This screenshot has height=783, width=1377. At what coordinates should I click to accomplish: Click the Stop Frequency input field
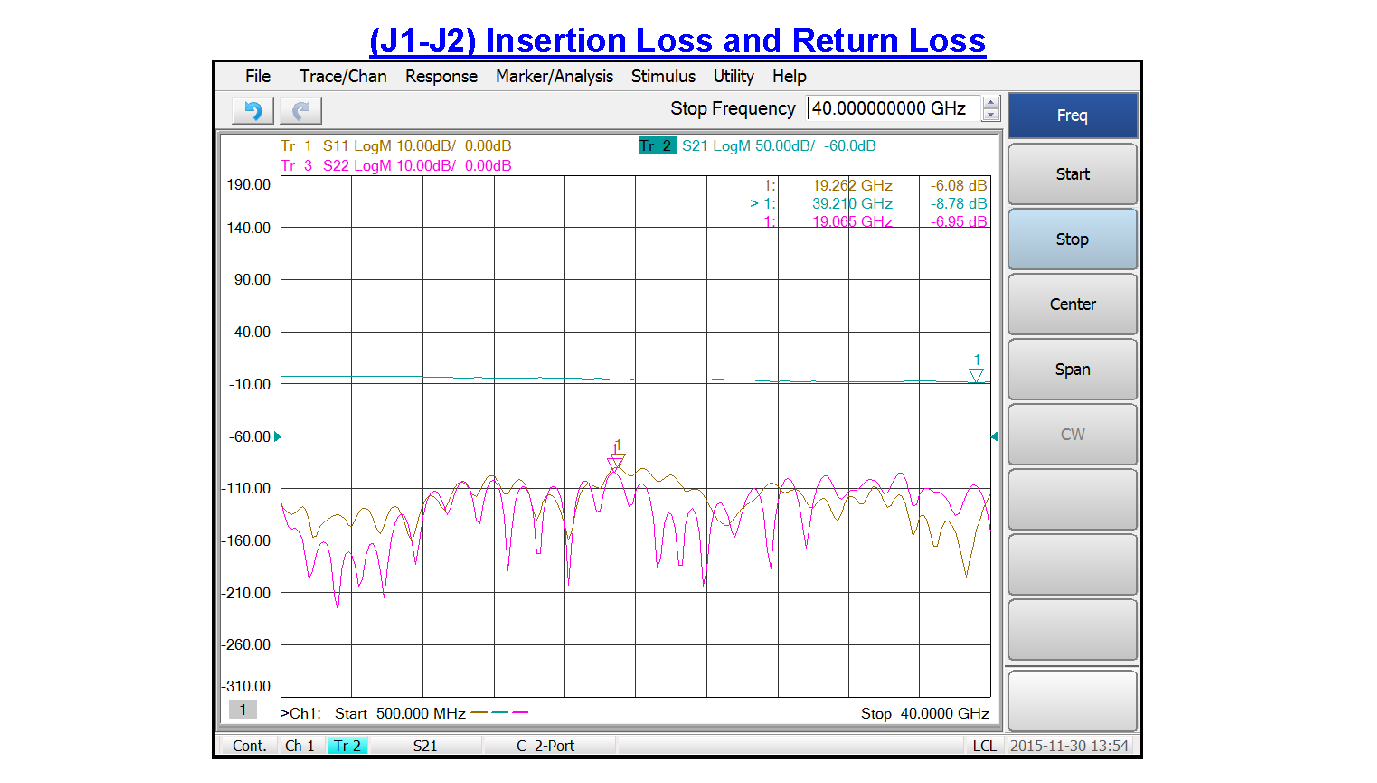(893, 109)
